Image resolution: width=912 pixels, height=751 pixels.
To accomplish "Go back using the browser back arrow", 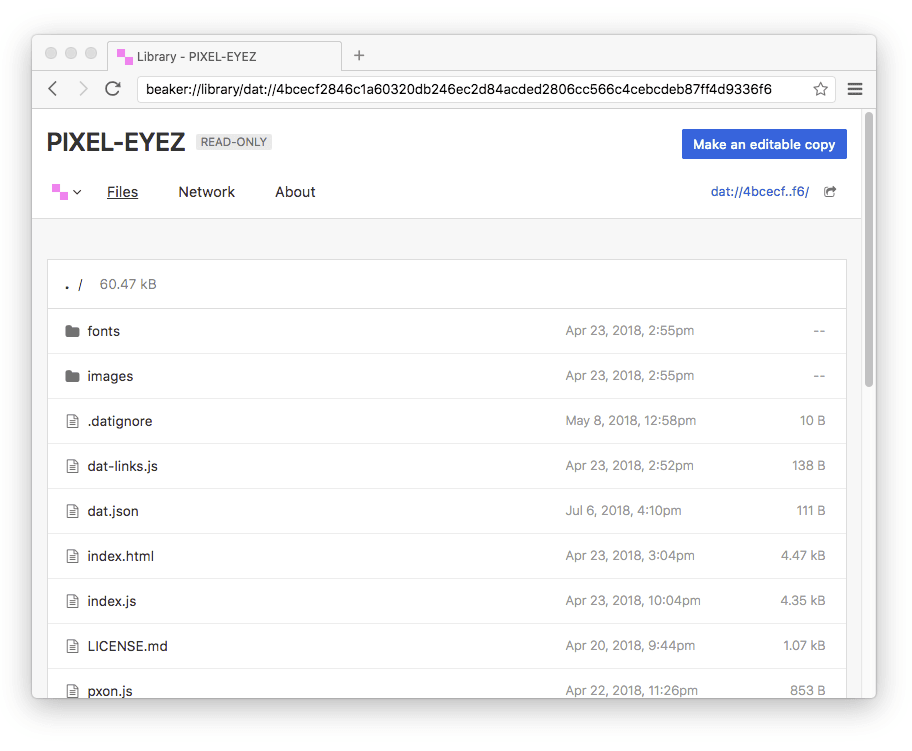I will click(x=53, y=88).
